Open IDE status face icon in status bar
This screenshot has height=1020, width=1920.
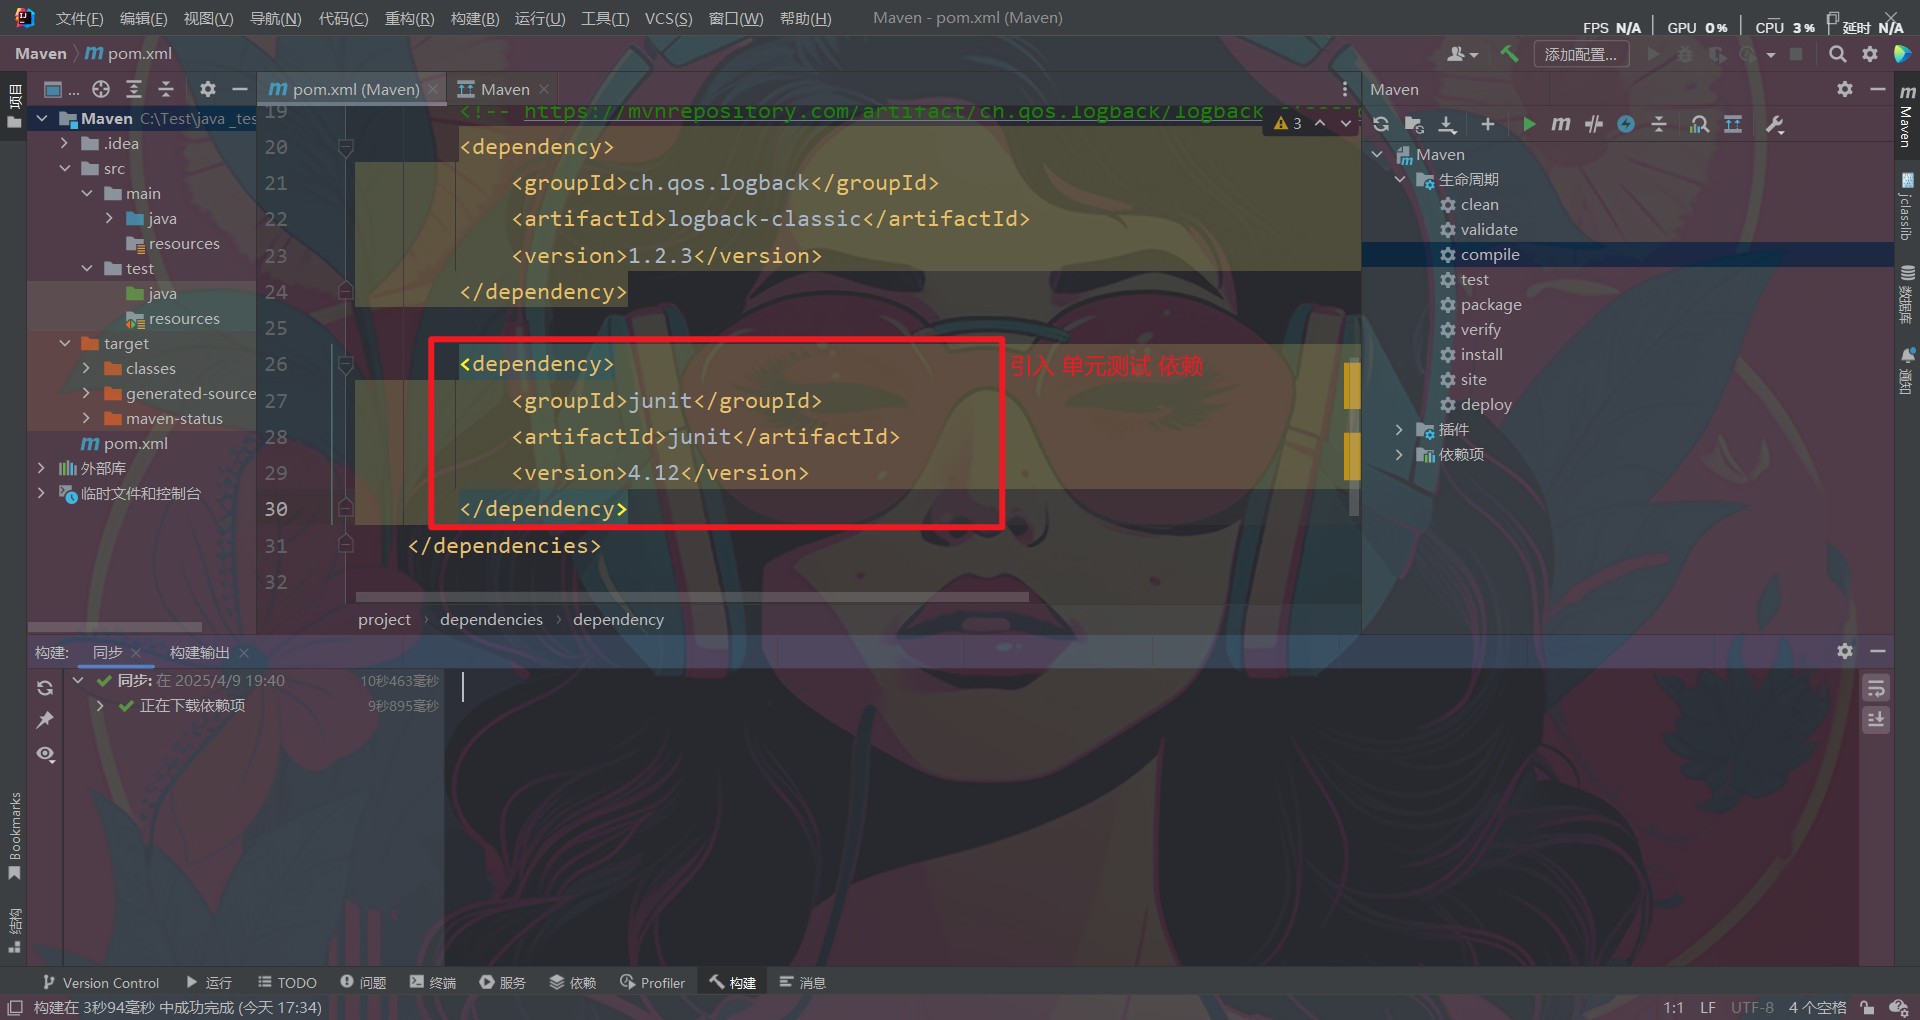pyautogui.click(x=1898, y=1008)
